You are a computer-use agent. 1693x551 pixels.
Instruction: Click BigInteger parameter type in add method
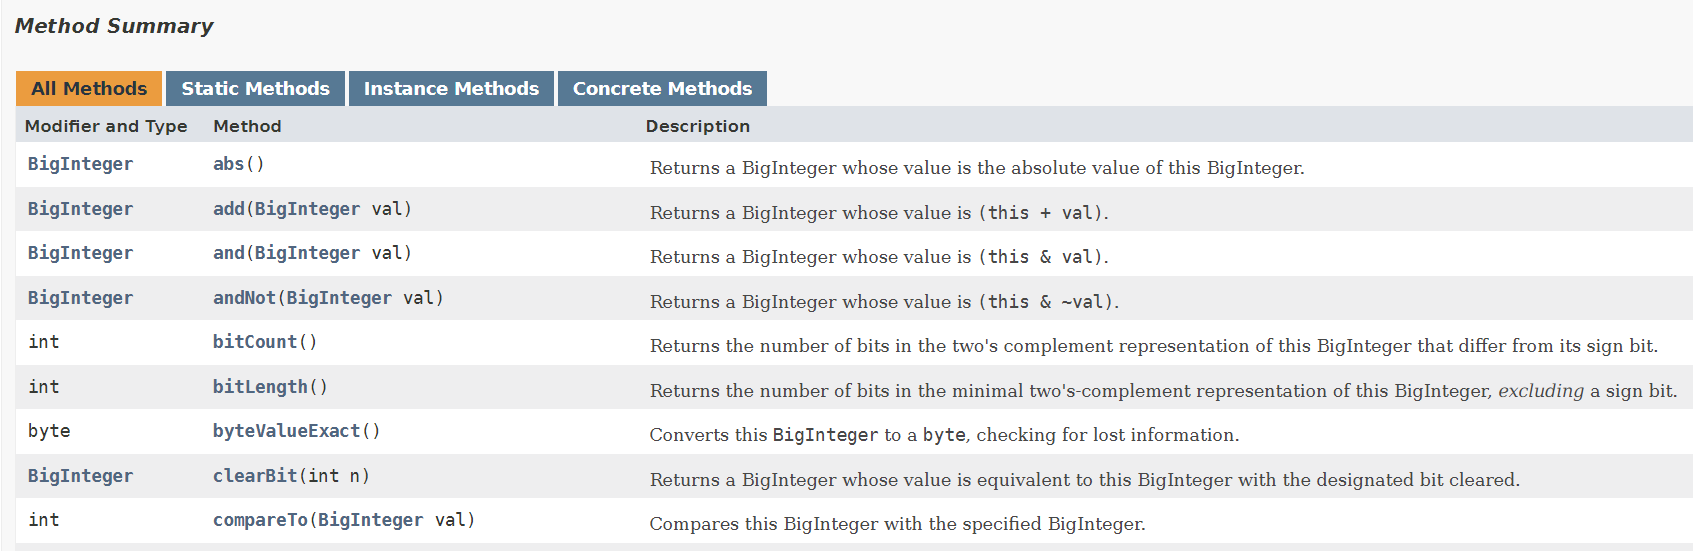tap(307, 209)
